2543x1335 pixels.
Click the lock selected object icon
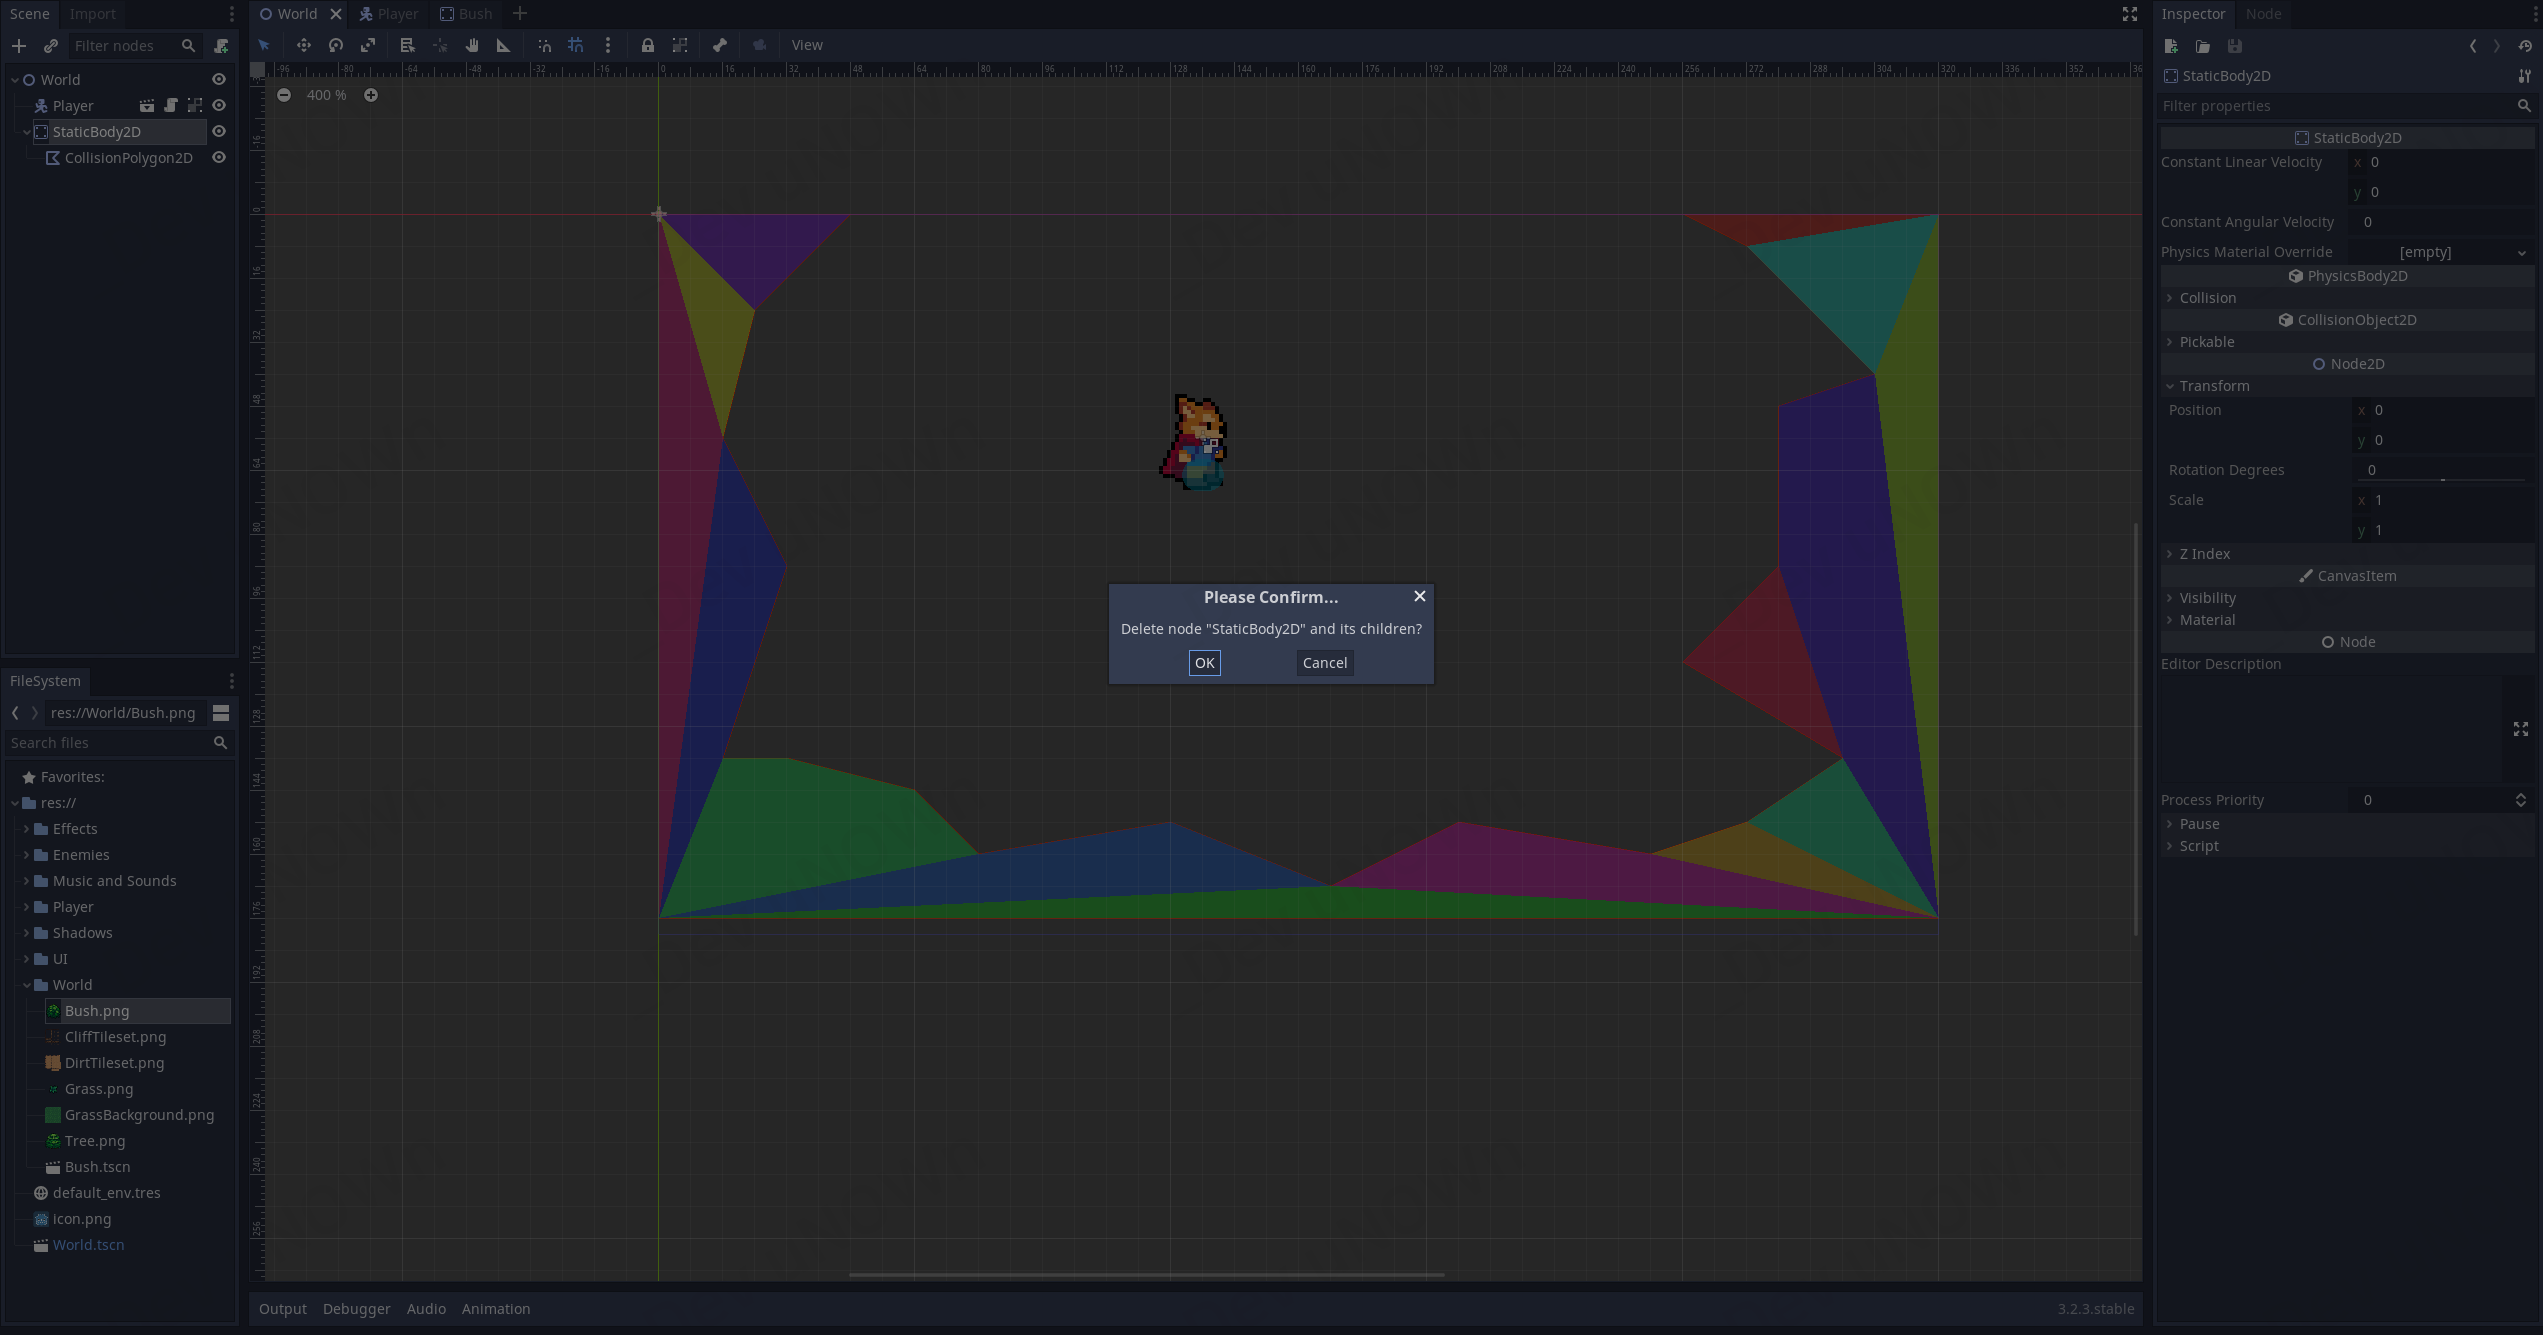point(648,45)
